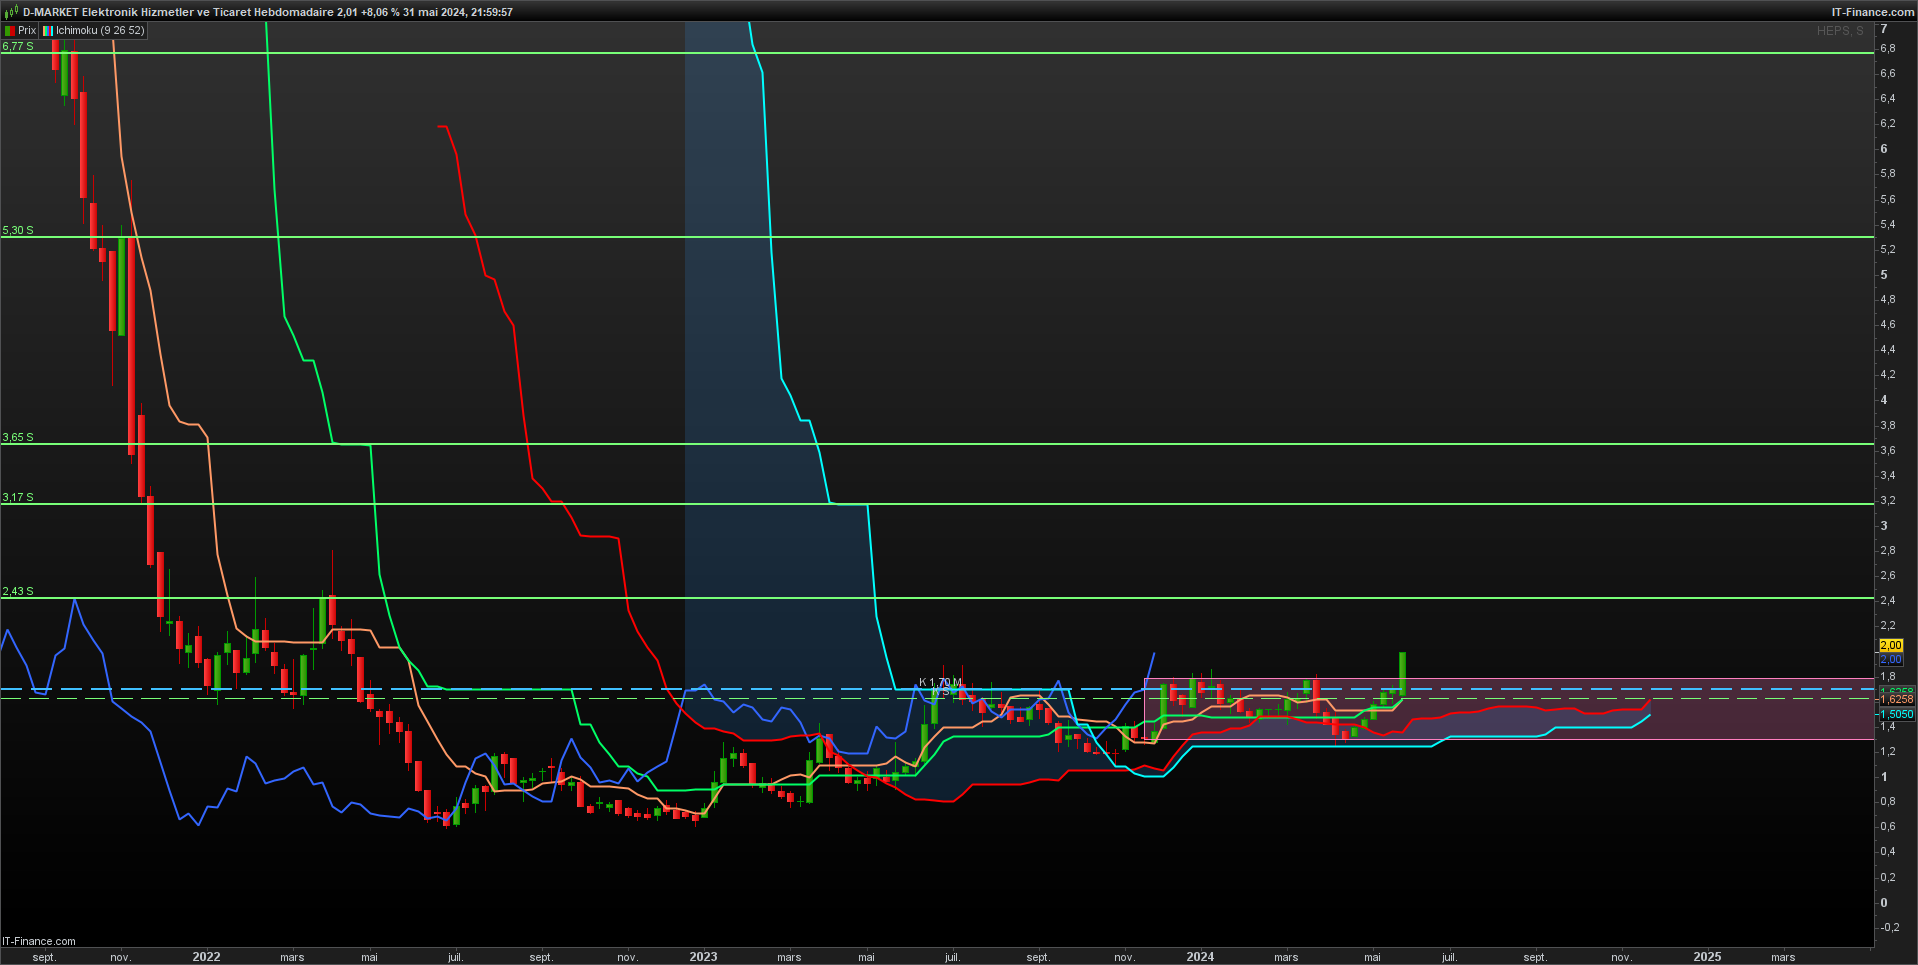Select the 2,43 S horizontal line label

coord(18,591)
